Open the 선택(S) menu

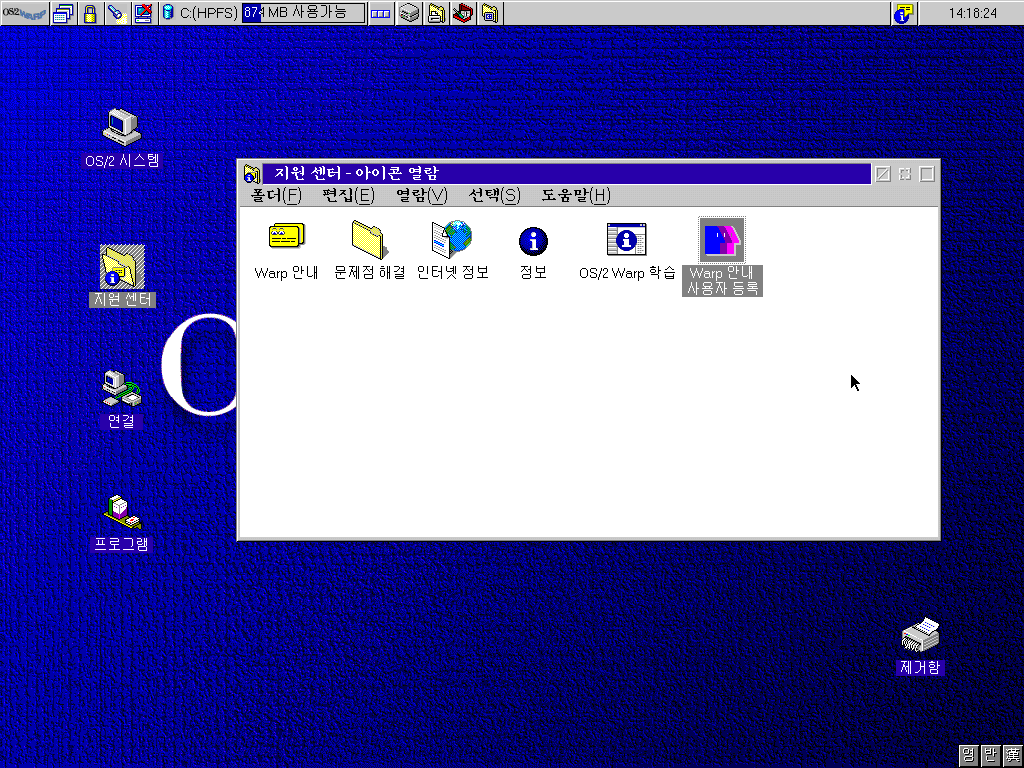[494, 195]
